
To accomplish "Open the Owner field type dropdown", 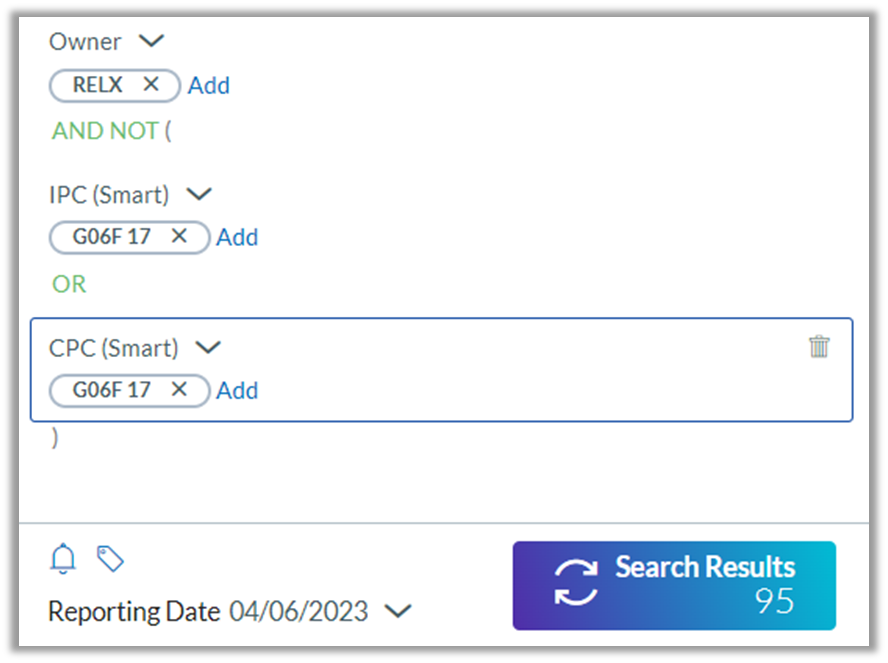I will coord(150,41).
